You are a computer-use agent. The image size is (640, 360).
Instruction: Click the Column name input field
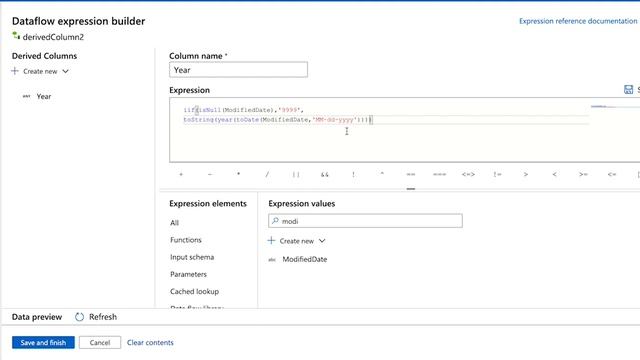coord(238,70)
